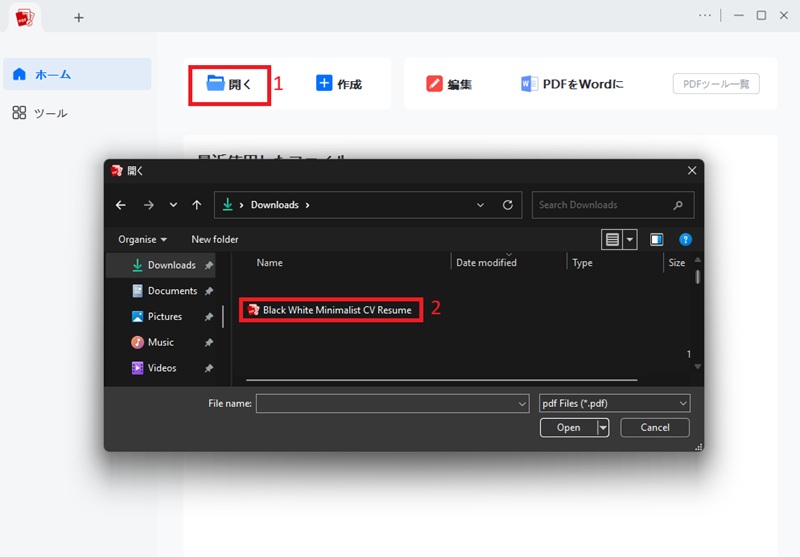Select Black White Minimalist CV Resume file

(x=331, y=310)
